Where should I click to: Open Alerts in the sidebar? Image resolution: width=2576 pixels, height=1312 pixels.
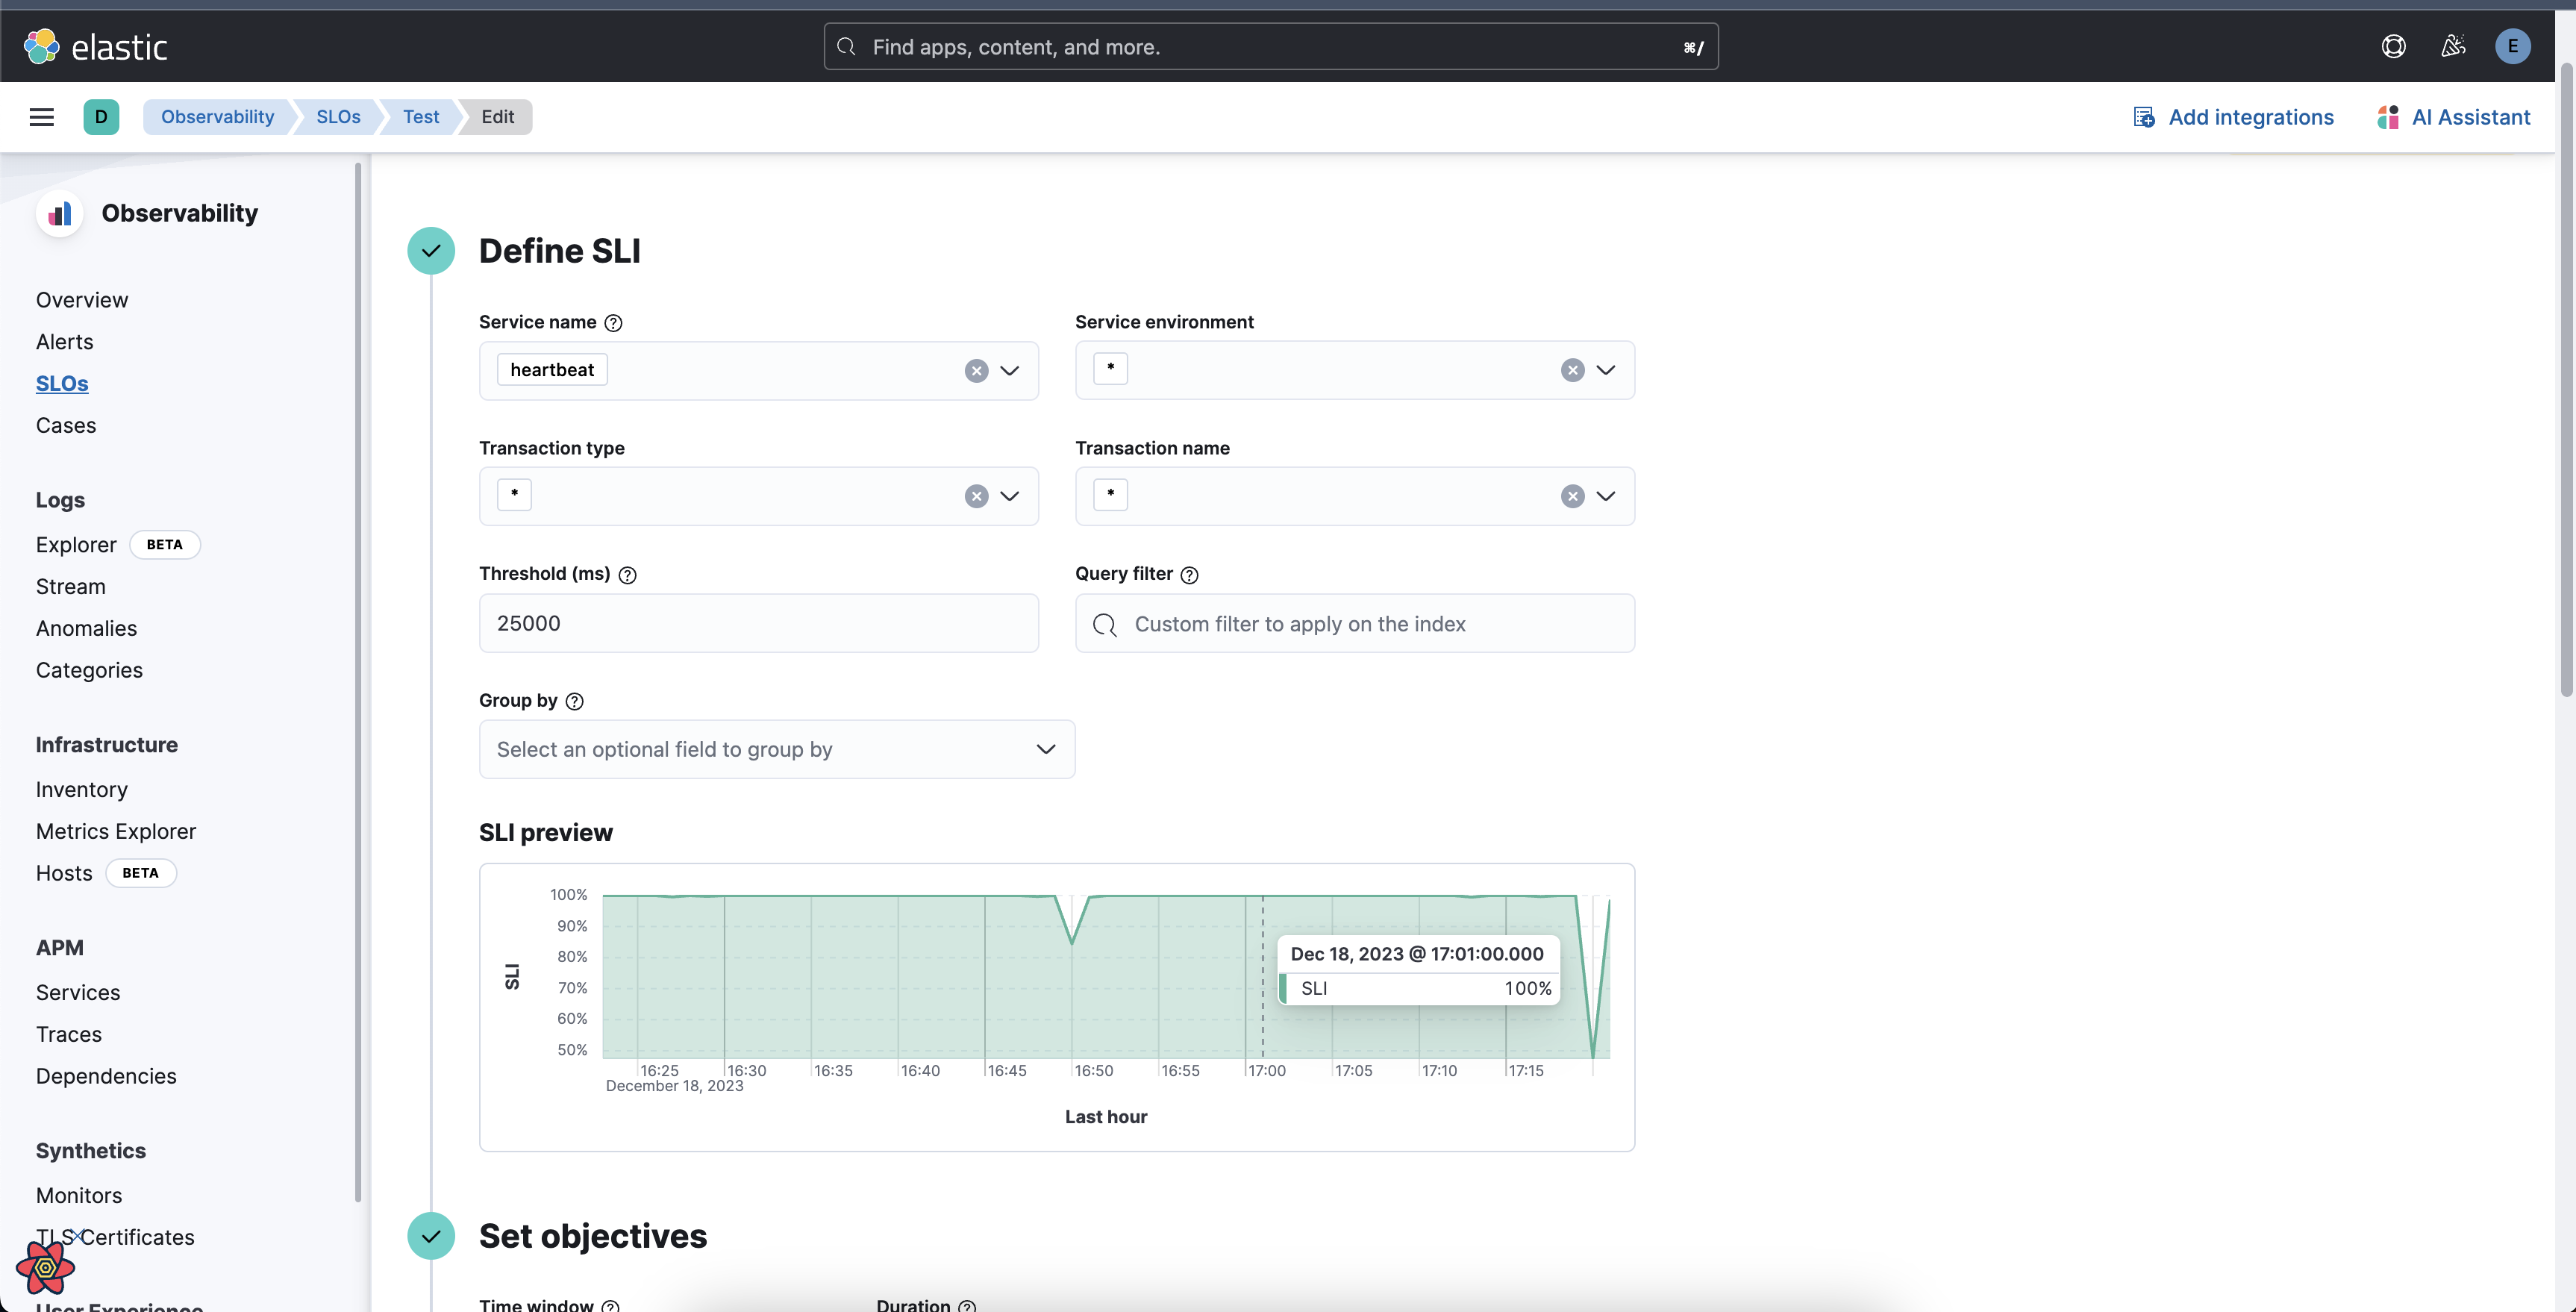coord(64,342)
